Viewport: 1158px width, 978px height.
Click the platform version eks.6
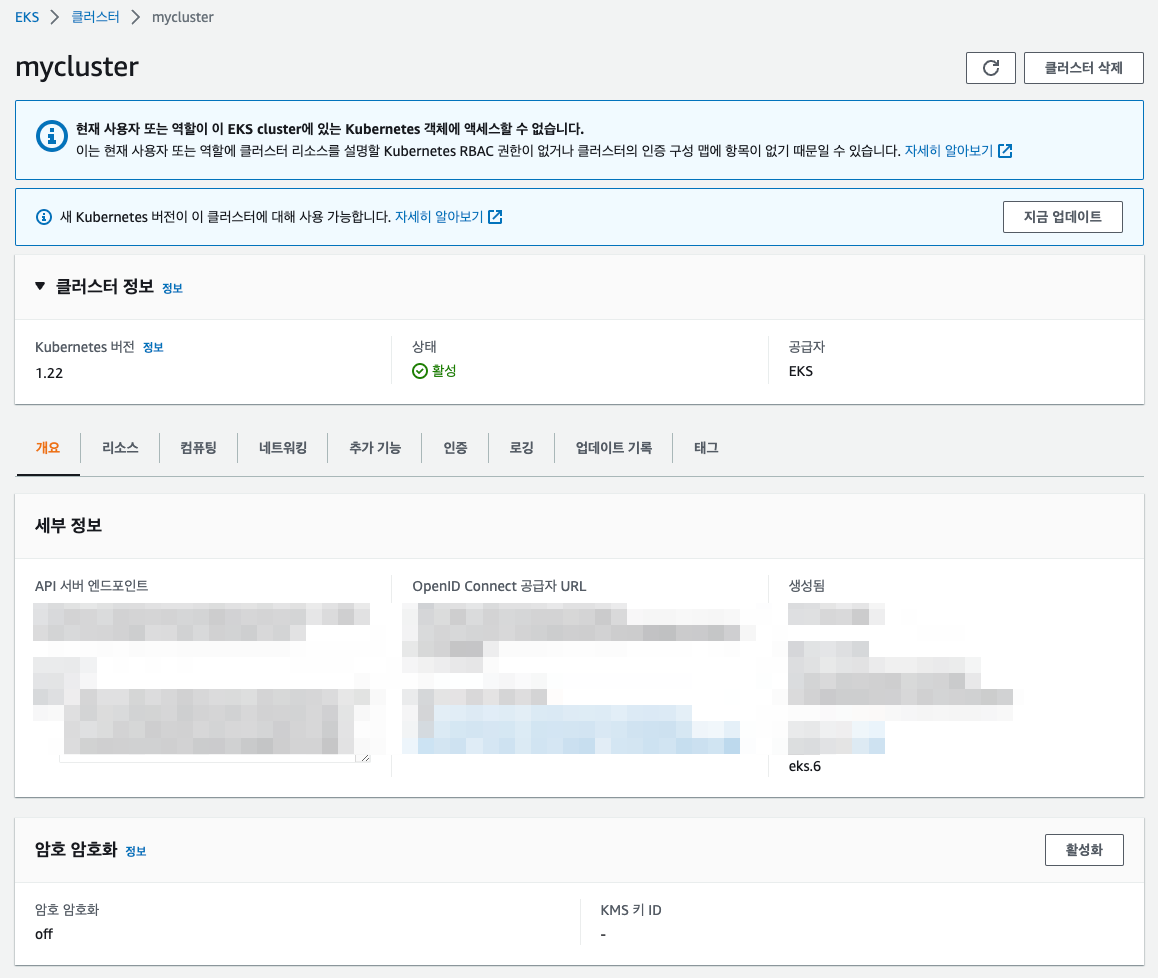(x=805, y=767)
